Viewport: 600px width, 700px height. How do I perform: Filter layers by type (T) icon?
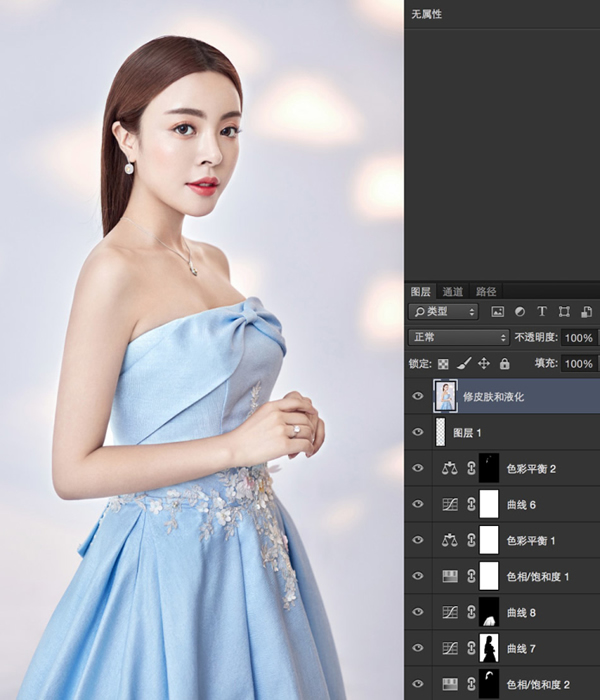tap(542, 312)
